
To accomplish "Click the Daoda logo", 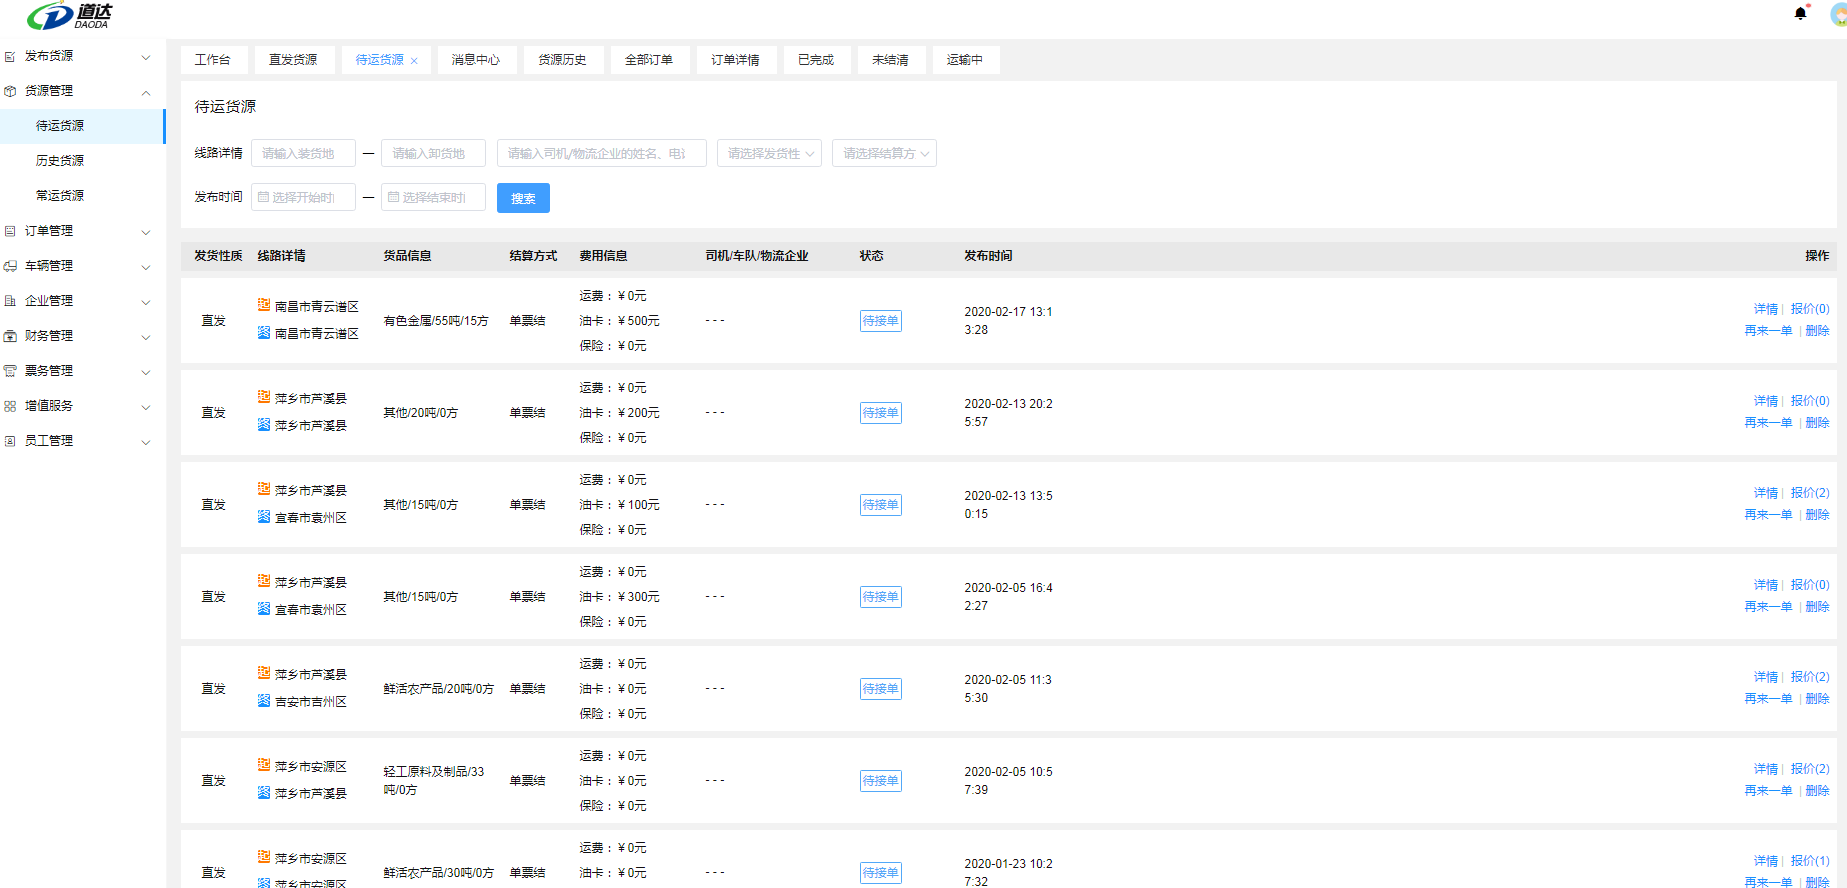I will click(70, 16).
